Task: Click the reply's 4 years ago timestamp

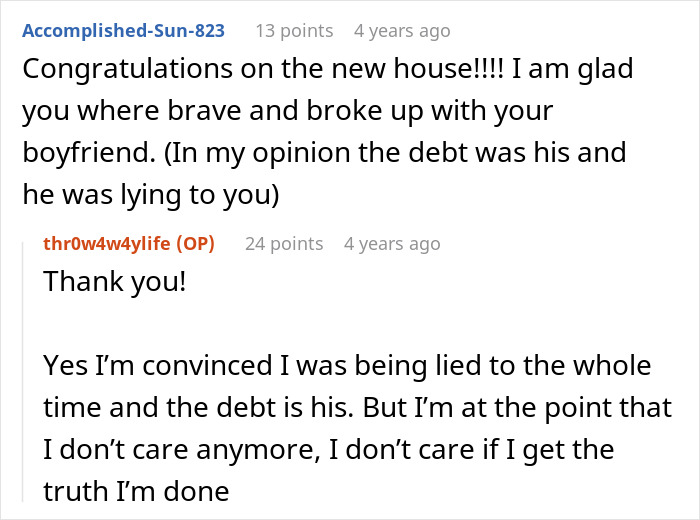Action: tap(392, 243)
